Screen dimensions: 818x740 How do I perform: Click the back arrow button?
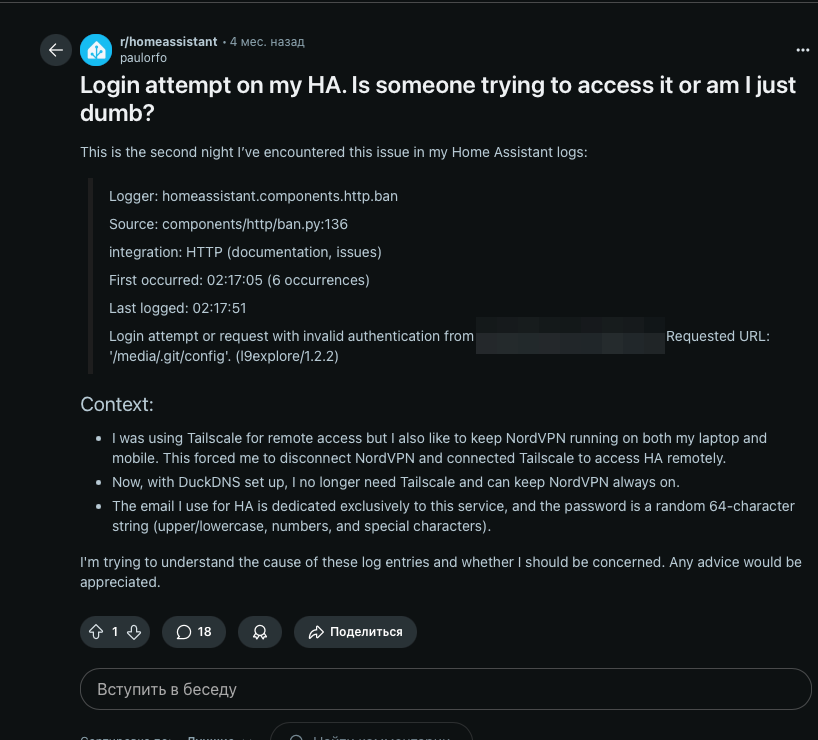point(56,50)
